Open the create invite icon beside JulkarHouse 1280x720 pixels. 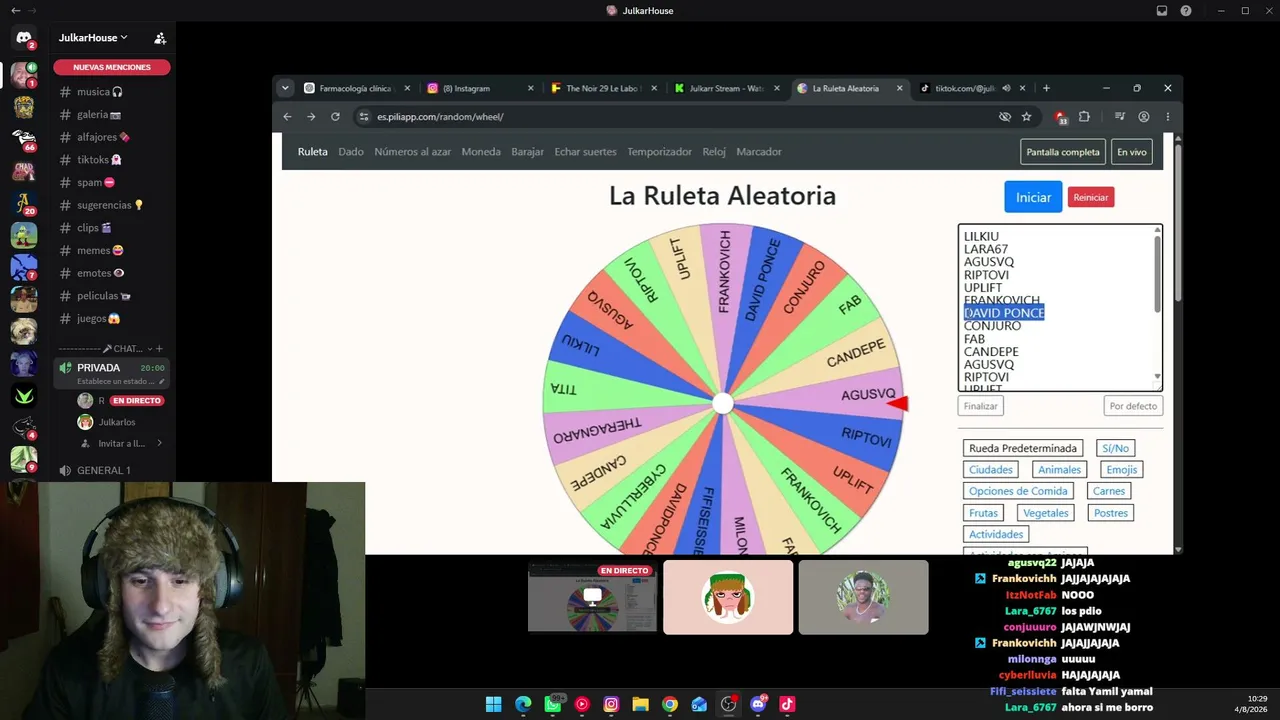pos(160,38)
